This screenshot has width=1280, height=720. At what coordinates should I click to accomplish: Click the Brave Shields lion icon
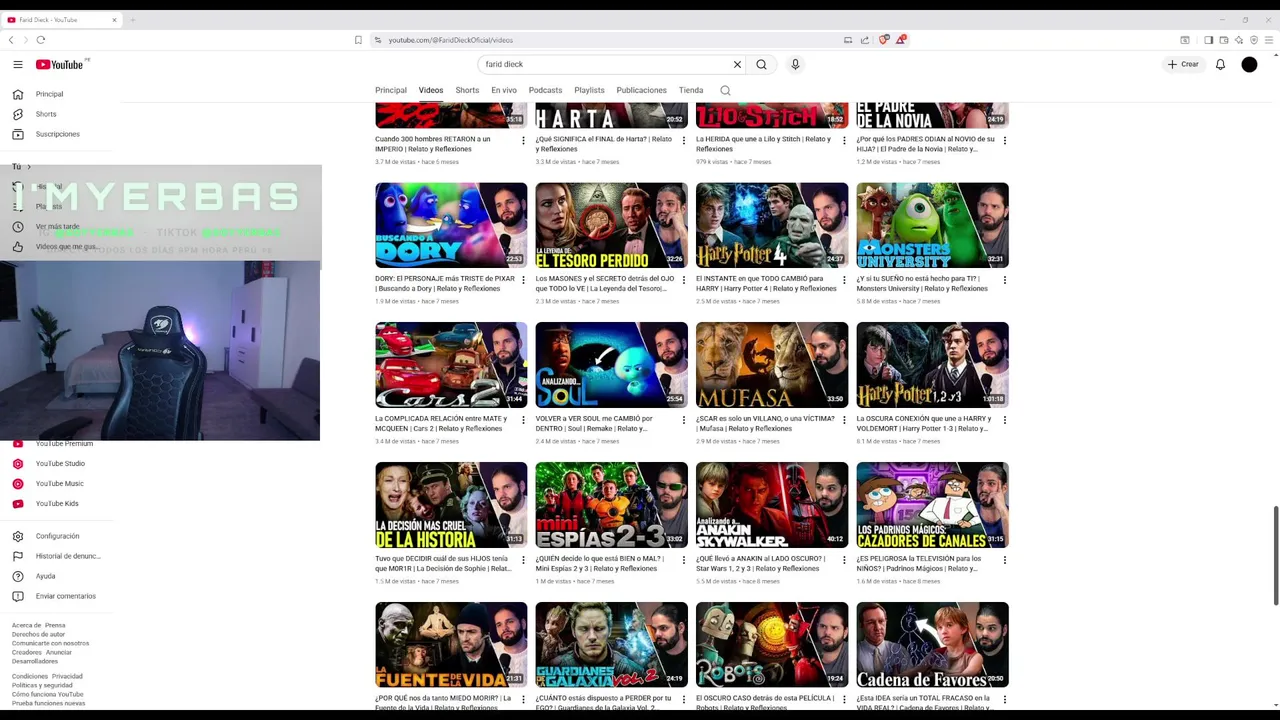coord(883,40)
